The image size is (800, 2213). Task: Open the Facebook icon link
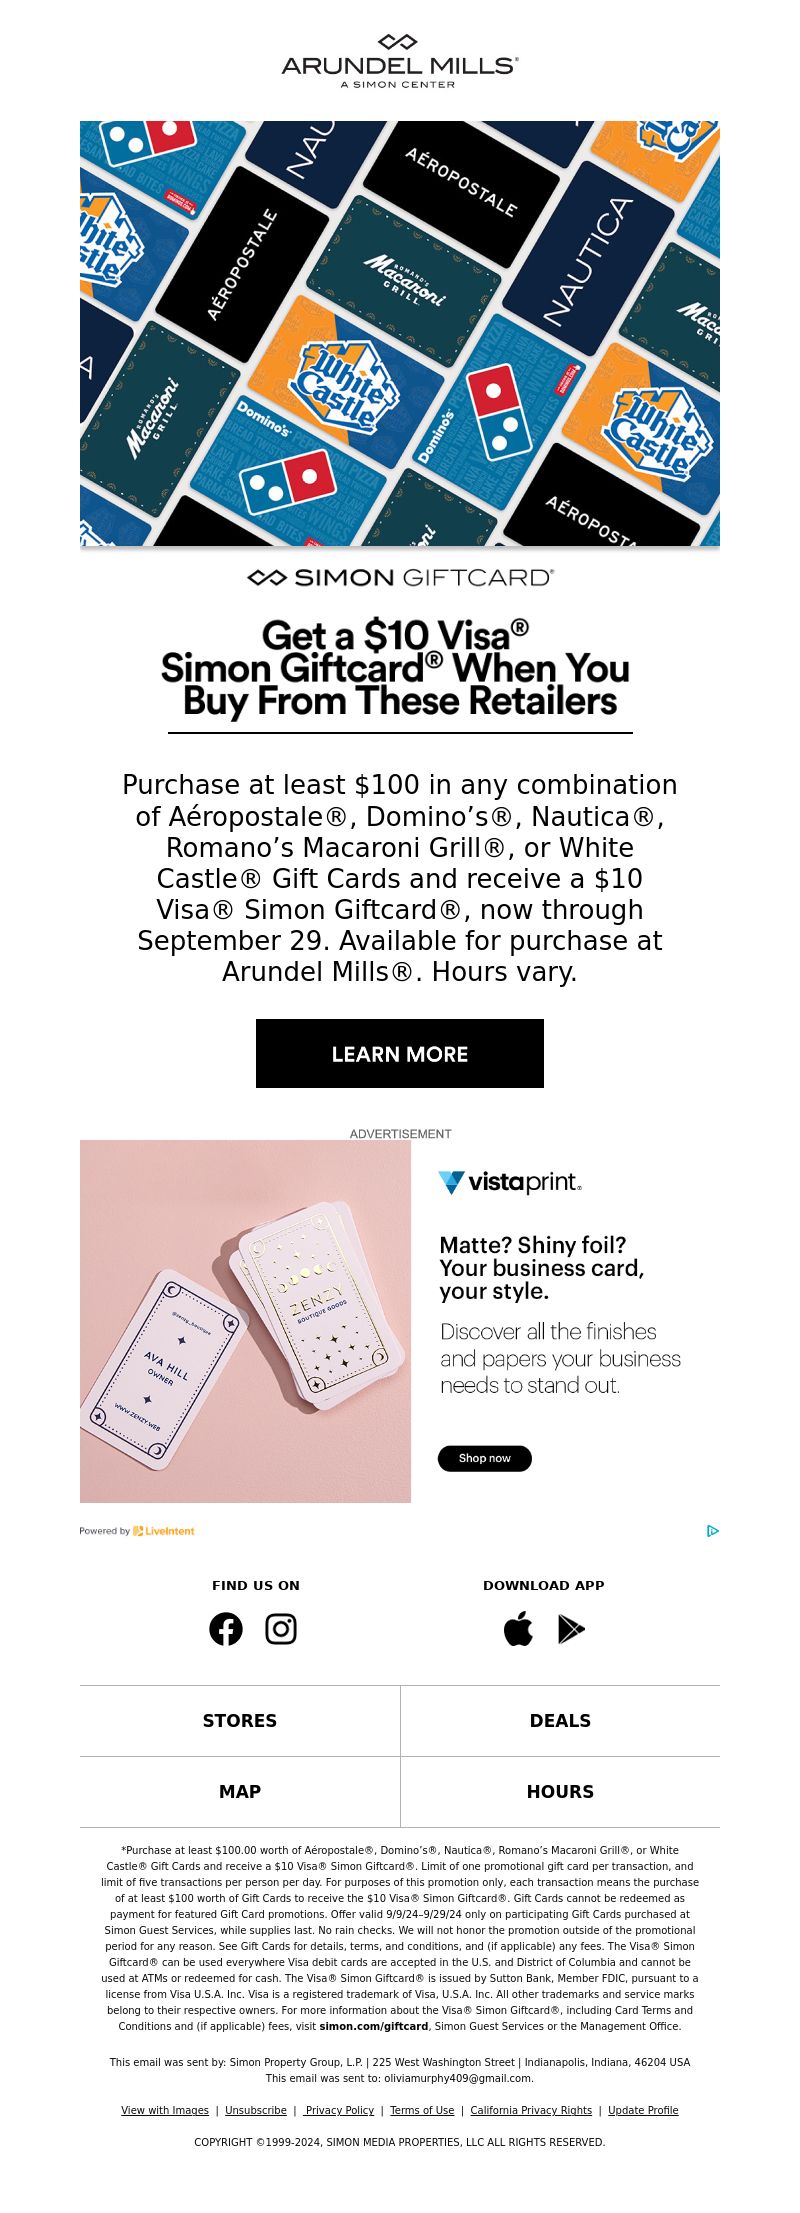[226, 1629]
